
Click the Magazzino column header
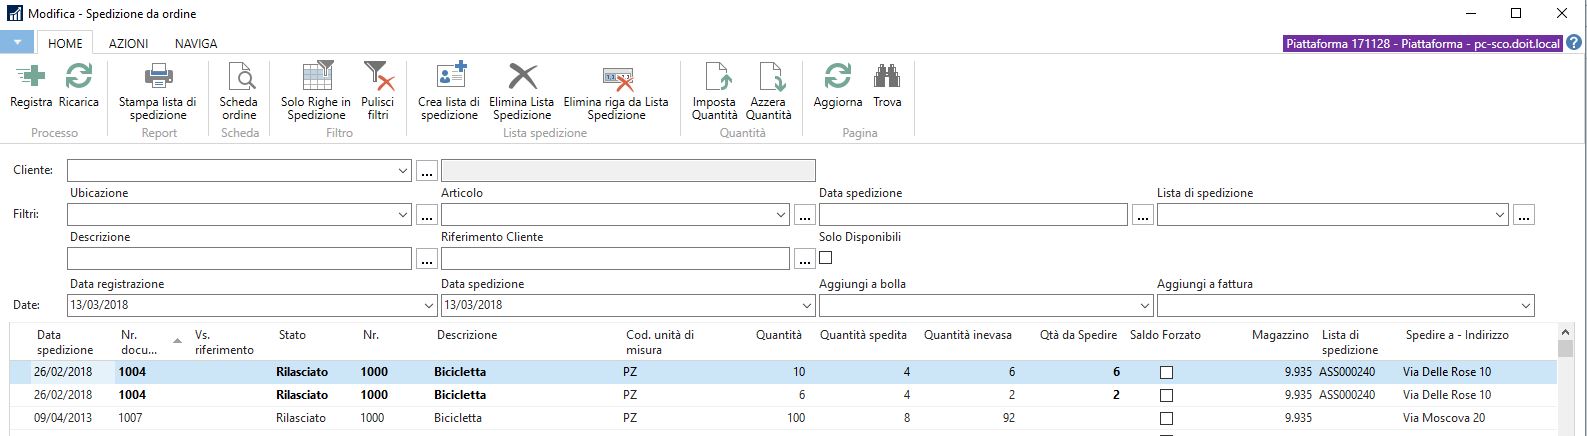[1280, 335]
